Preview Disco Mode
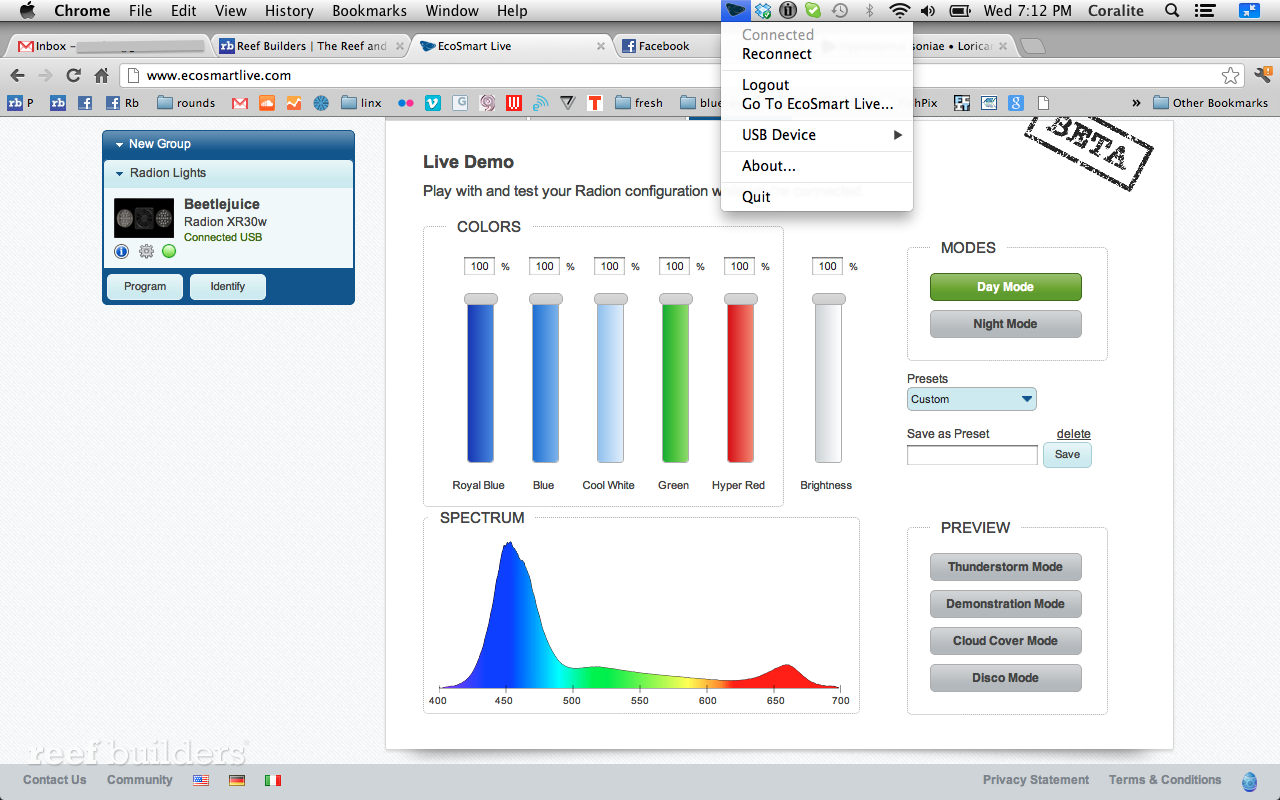Viewport: 1280px width, 800px height. (x=1005, y=678)
